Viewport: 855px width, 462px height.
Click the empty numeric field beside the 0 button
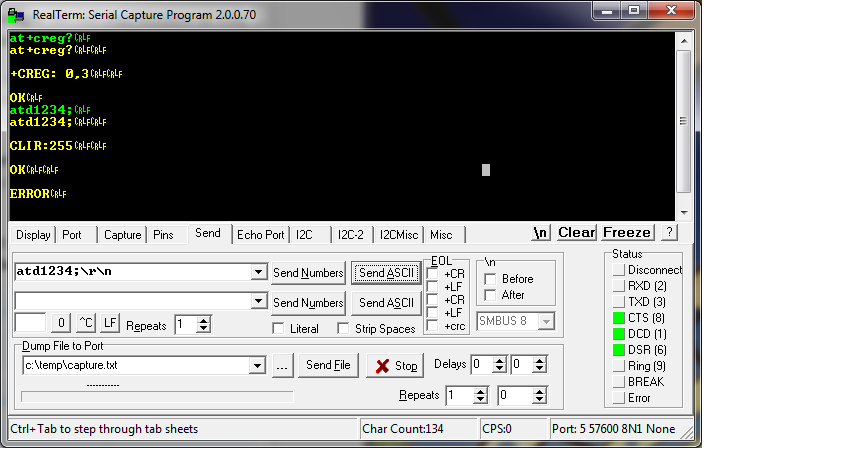[x=29, y=323]
